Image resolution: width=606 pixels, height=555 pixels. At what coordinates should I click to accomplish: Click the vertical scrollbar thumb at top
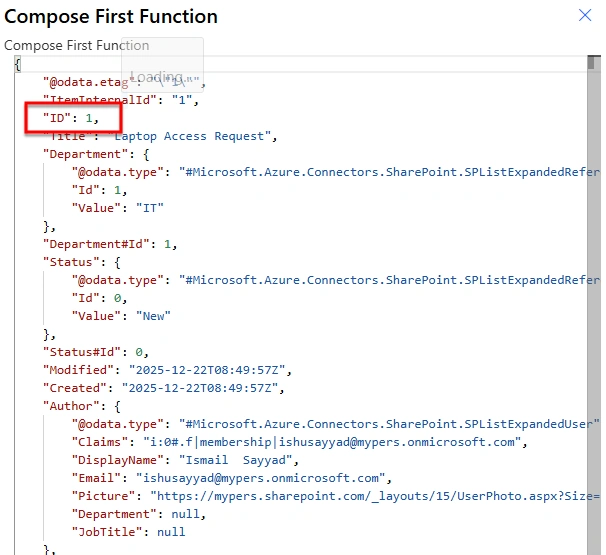[591, 63]
